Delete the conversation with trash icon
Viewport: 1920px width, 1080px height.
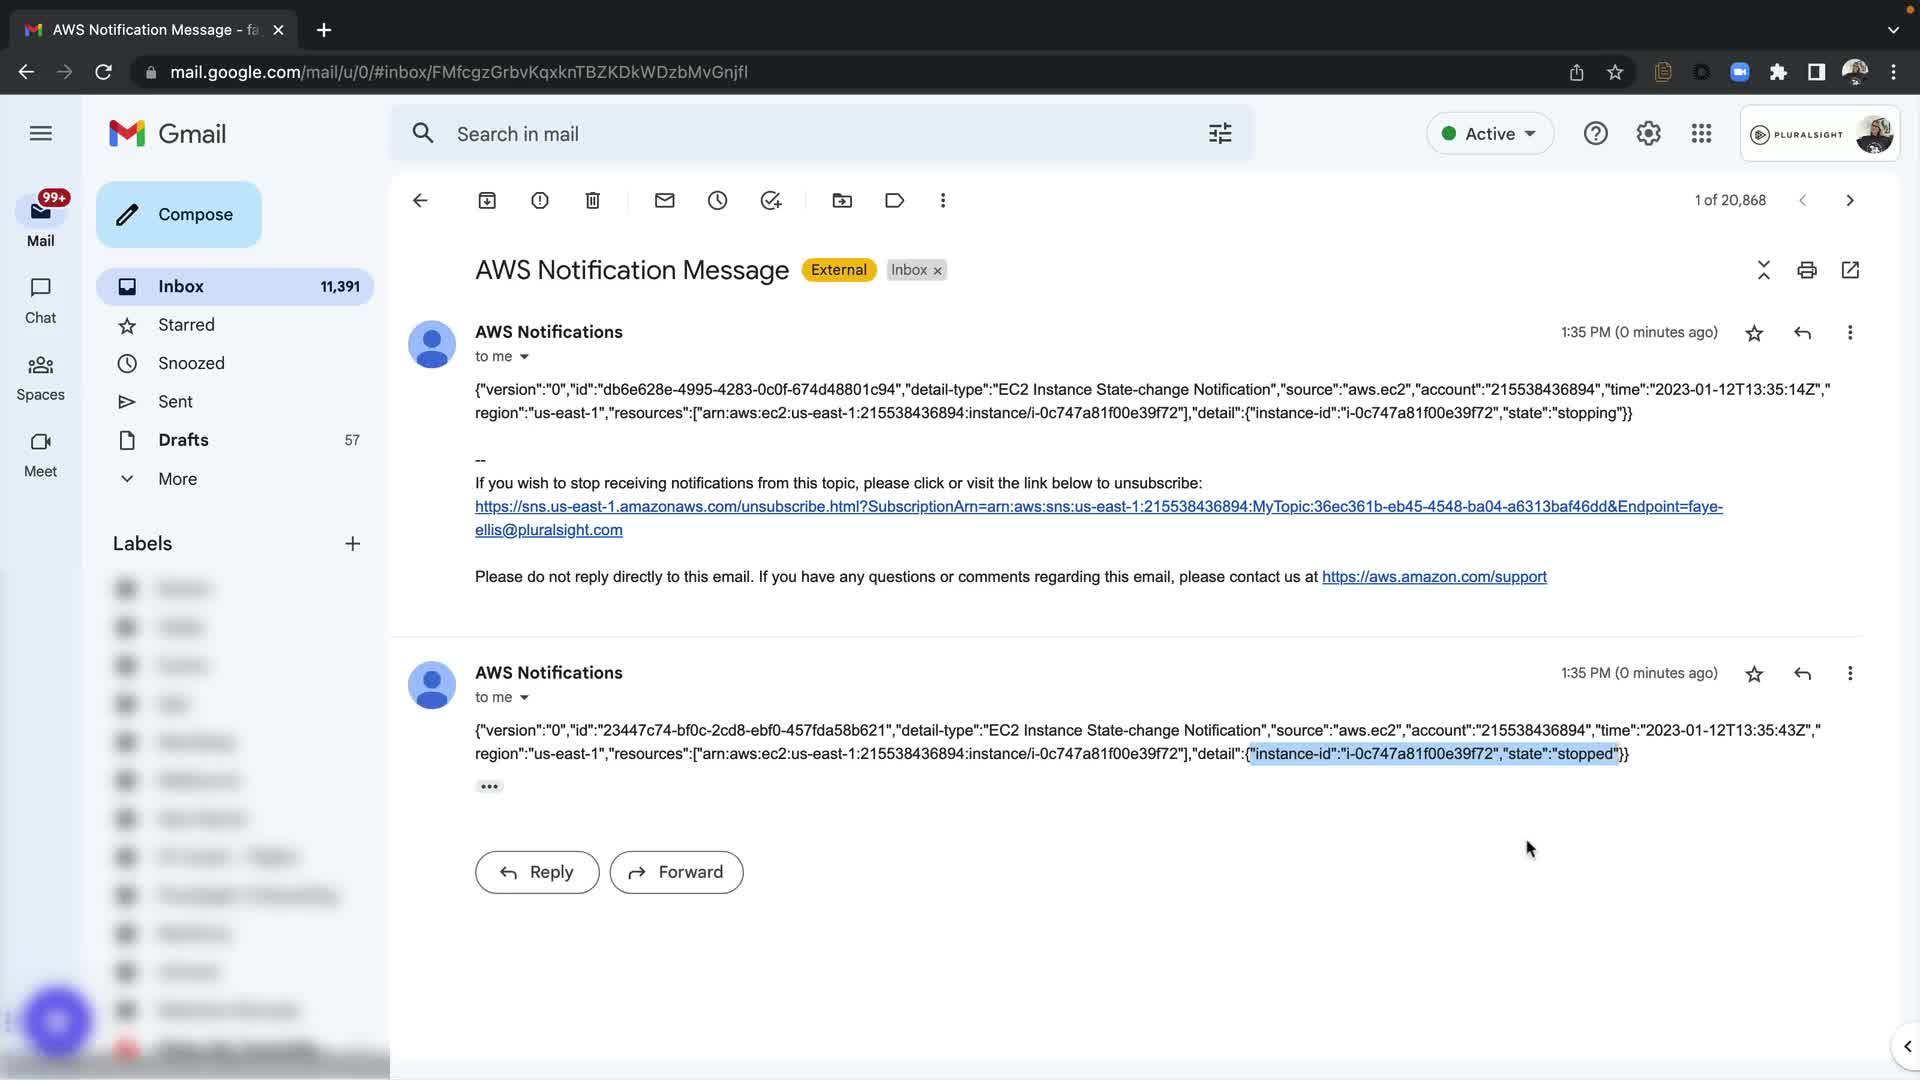tap(593, 201)
